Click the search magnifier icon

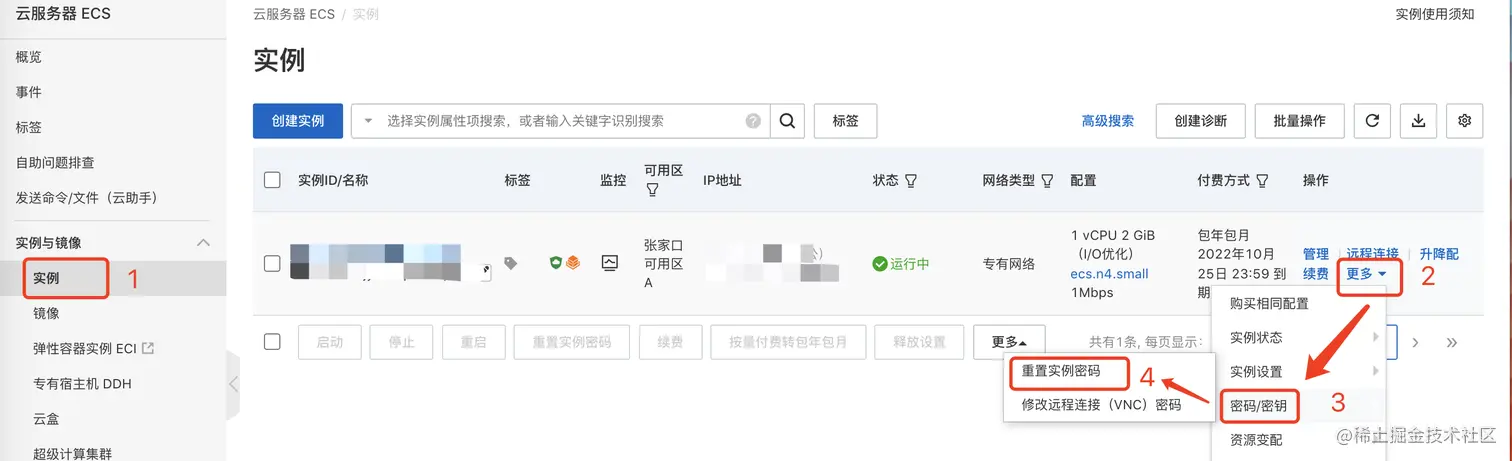click(787, 121)
